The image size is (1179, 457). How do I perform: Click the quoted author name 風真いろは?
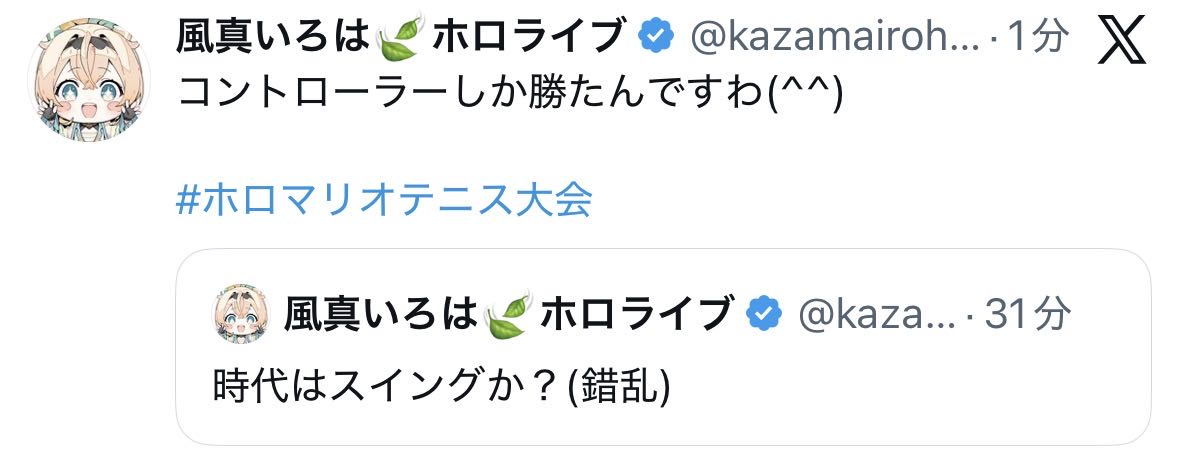tap(380, 315)
